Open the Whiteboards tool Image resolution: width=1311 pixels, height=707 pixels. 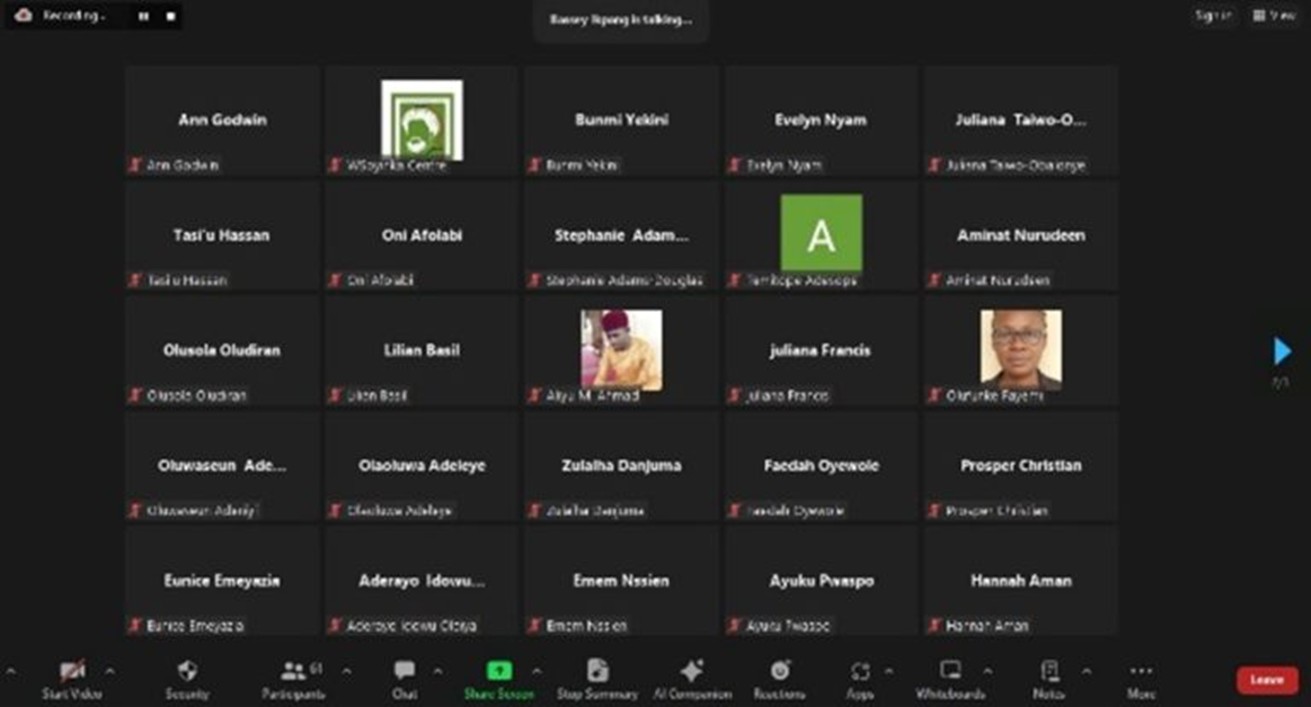pyautogui.click(x=950, y=672)
